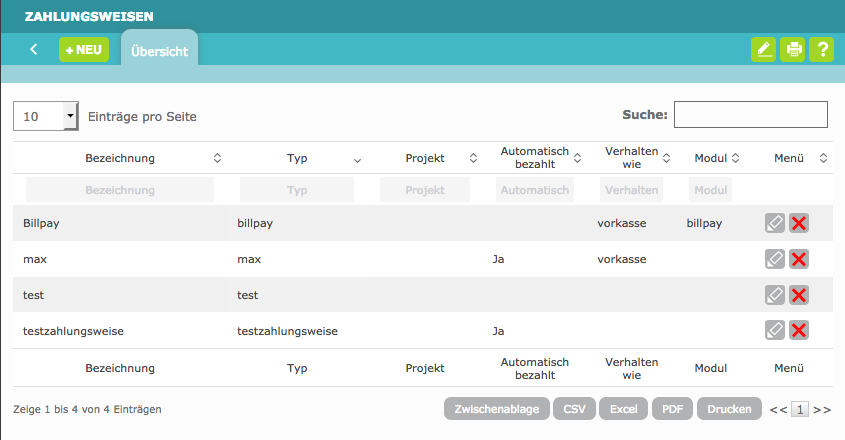Click the back arrow icon
The height and width of the screenshot is (440, 845).
click(33, 49)
